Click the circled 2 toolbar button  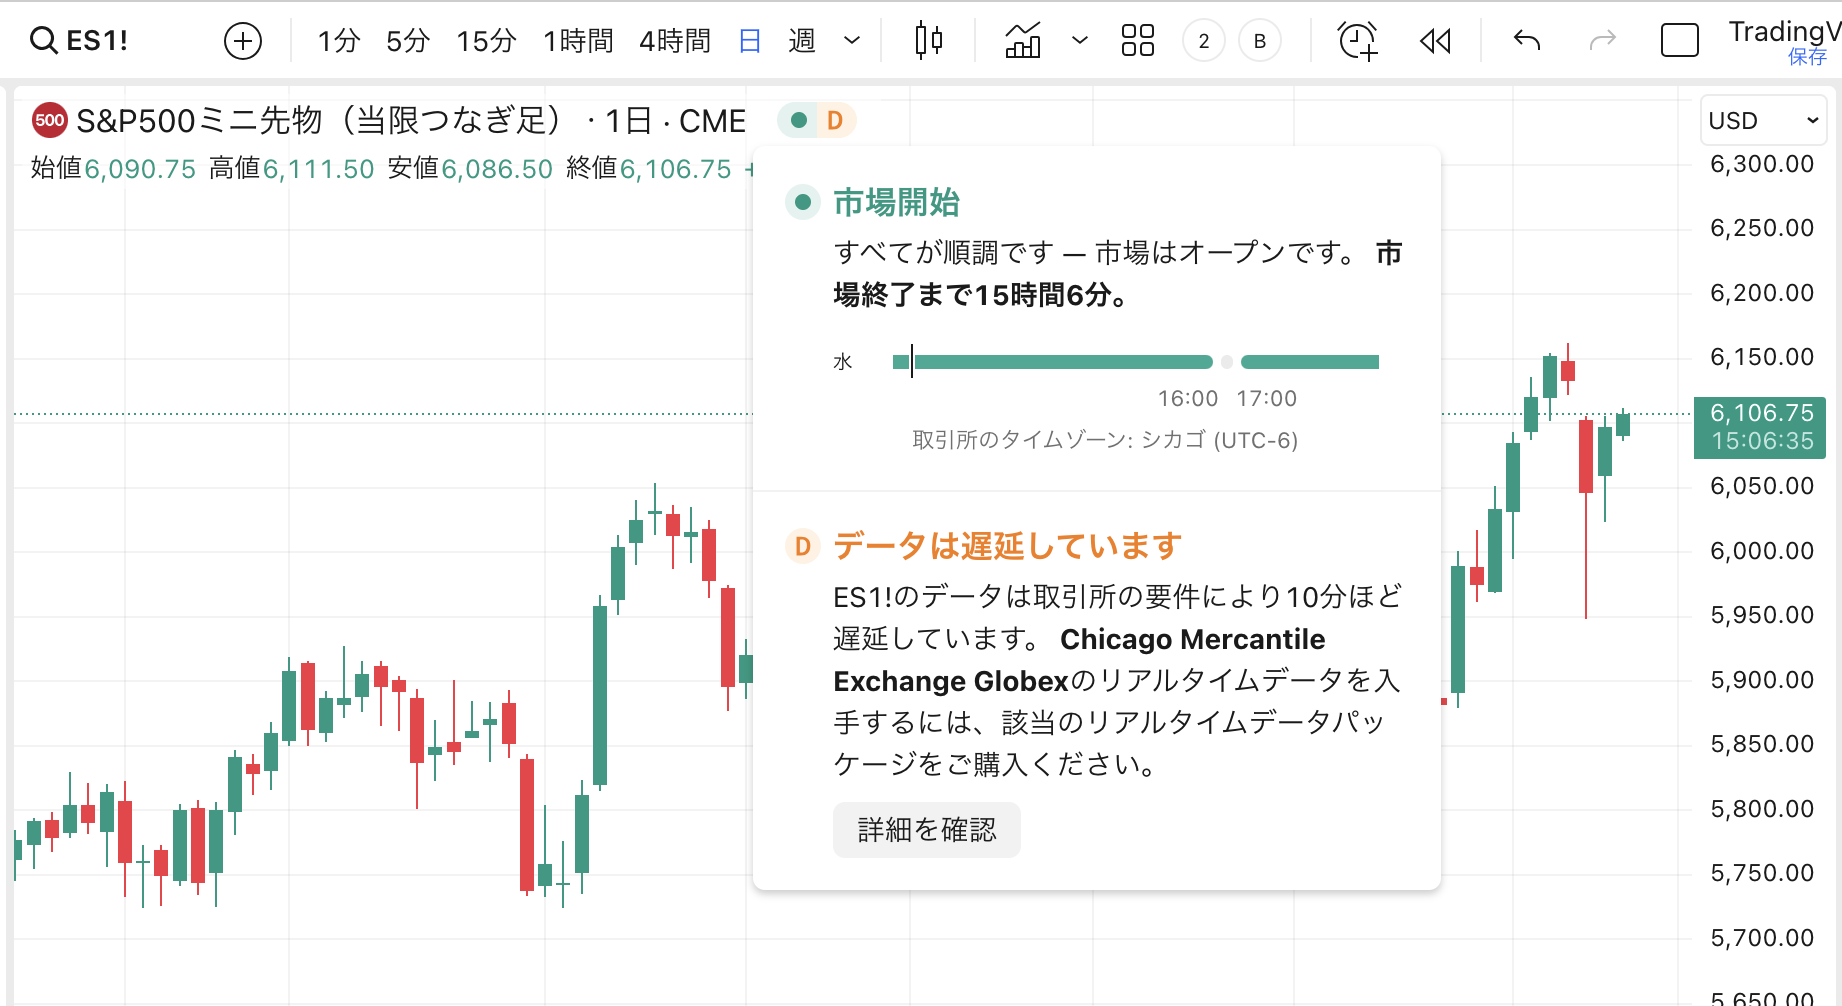click(x=1203, y=41)
